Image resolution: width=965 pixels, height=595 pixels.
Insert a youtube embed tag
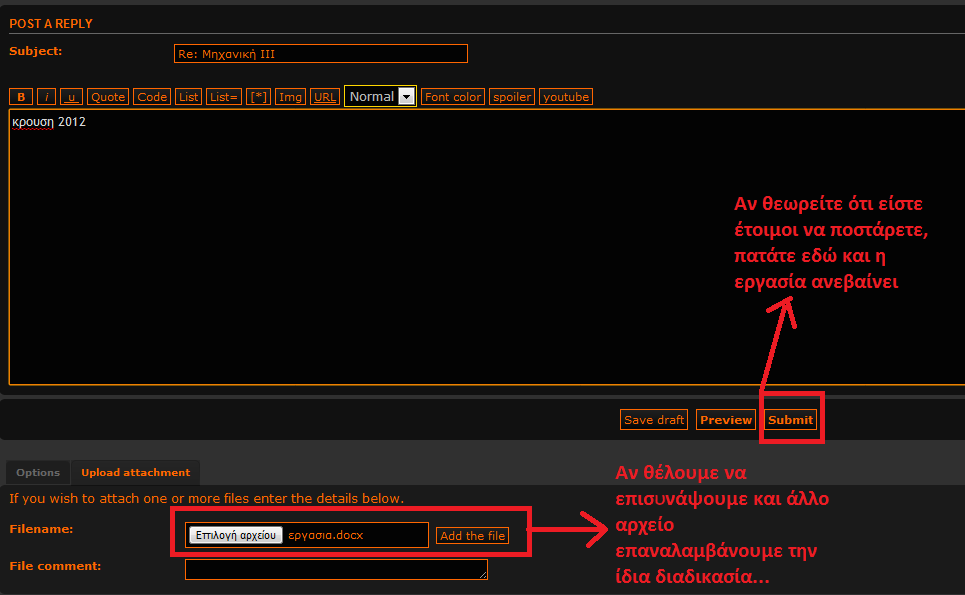[565, 97]
